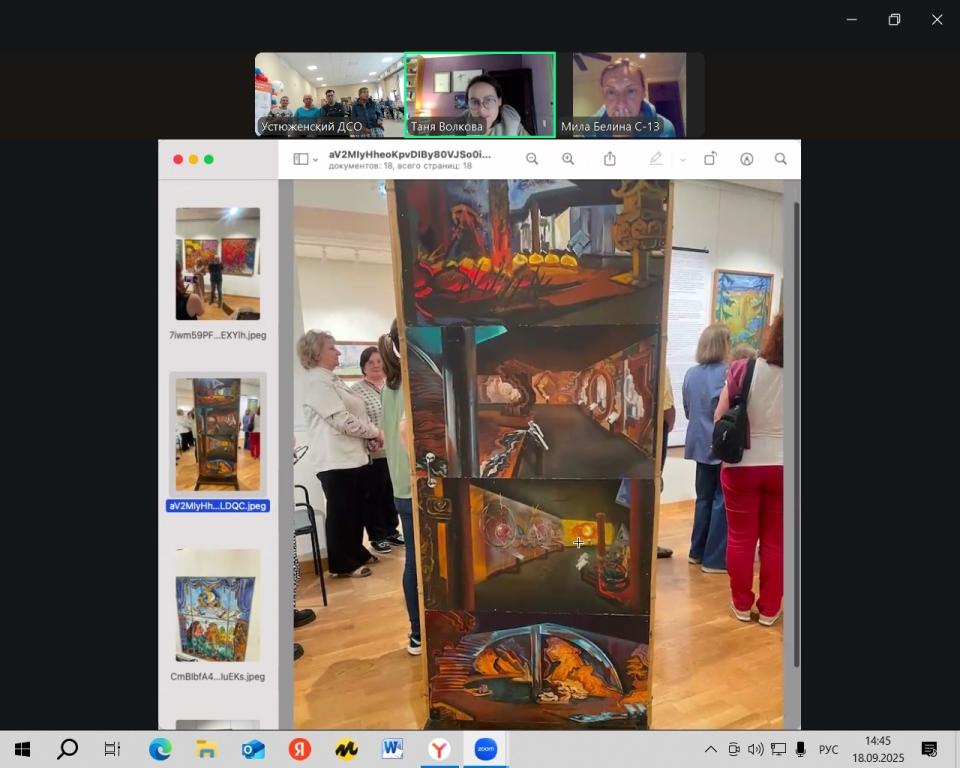Click the highlighted label aV2MlyHh...LDQC.jpeg
Viewport: 960px width, 768px height.
[x=218, y=506]
